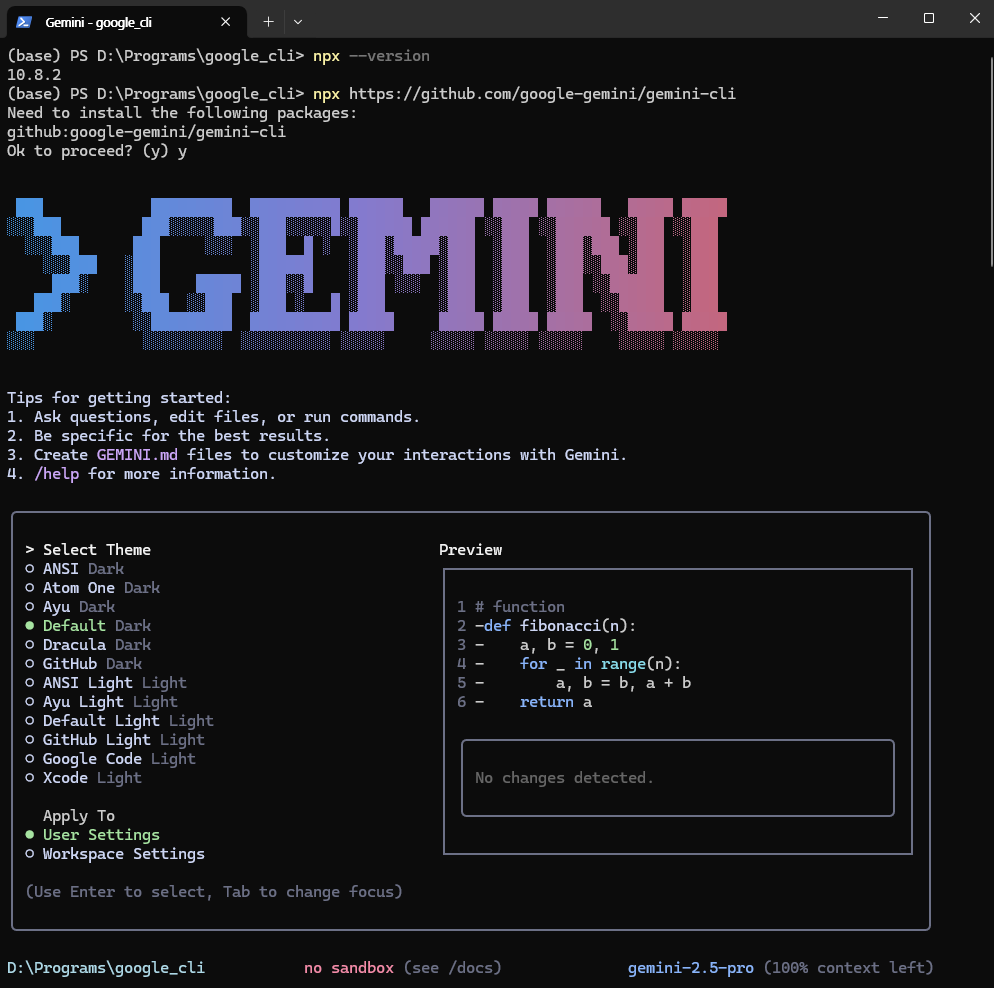Select the Gemini - google_cli tab
Screen dimensions: 994x988
pos(126,22)
